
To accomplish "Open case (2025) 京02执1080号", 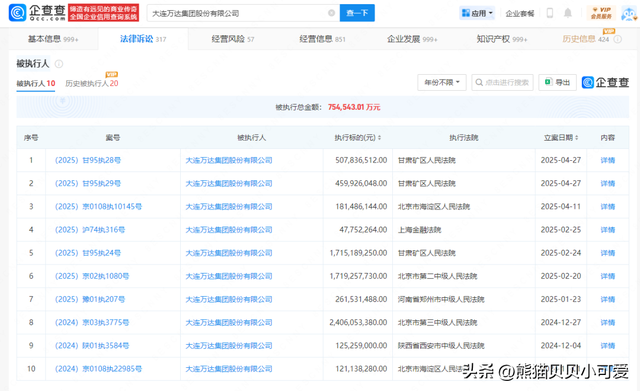I will pyautogui.click(x=92, y=276).
